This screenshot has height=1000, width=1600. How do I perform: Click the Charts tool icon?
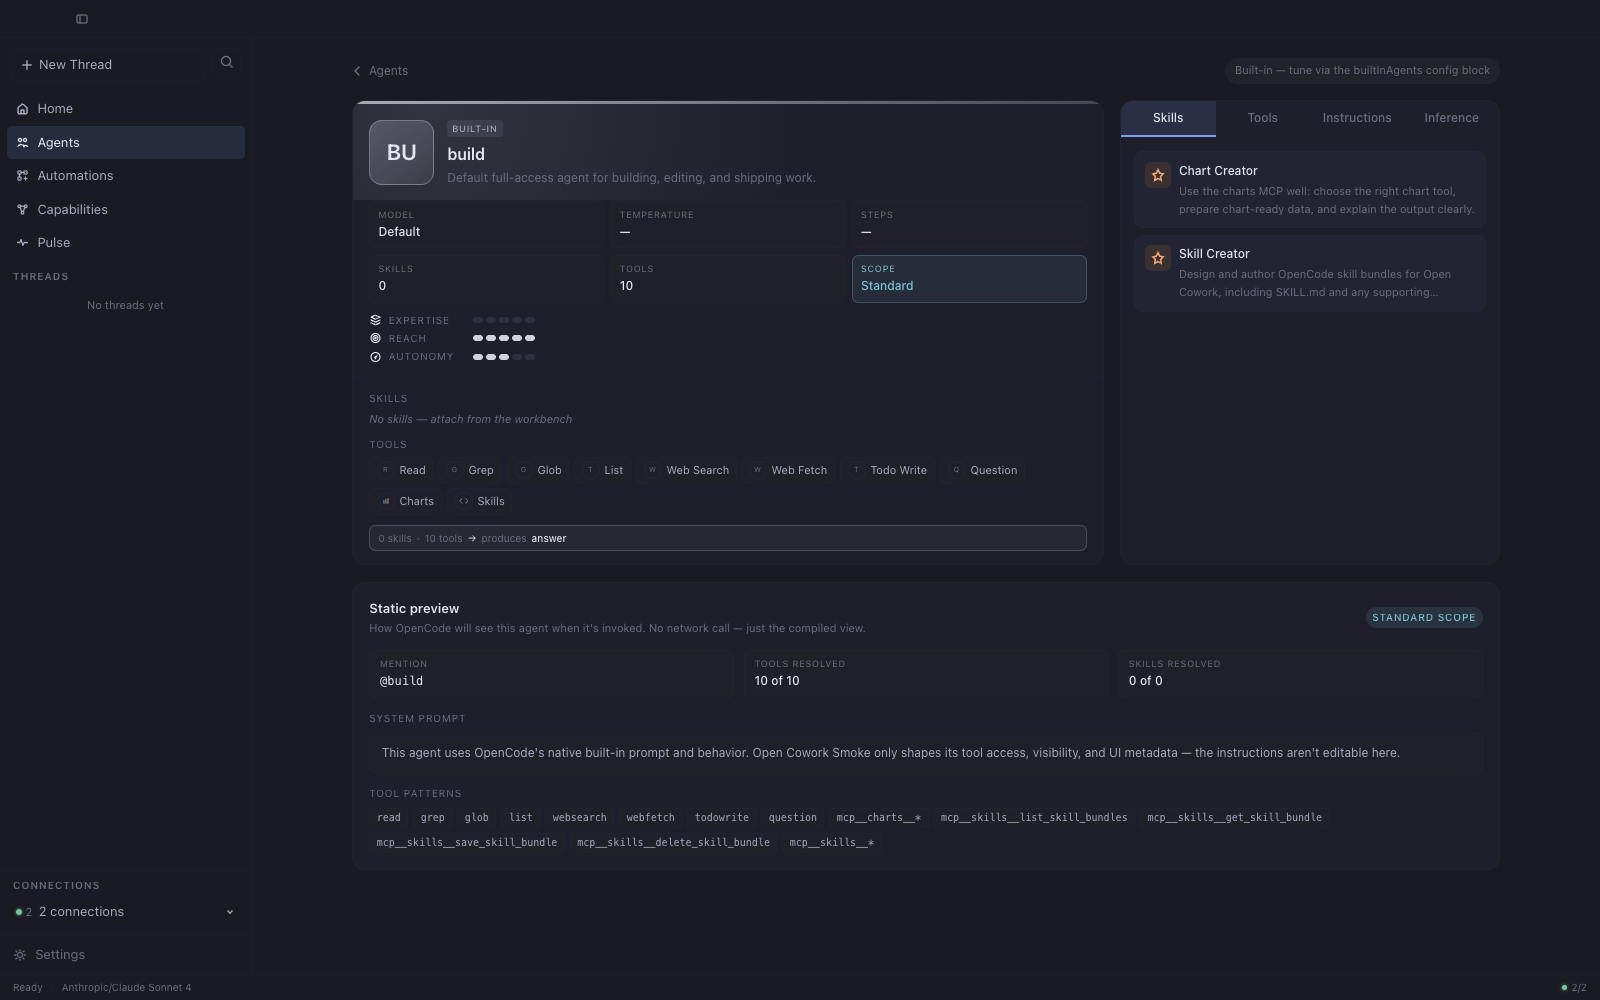386,501
